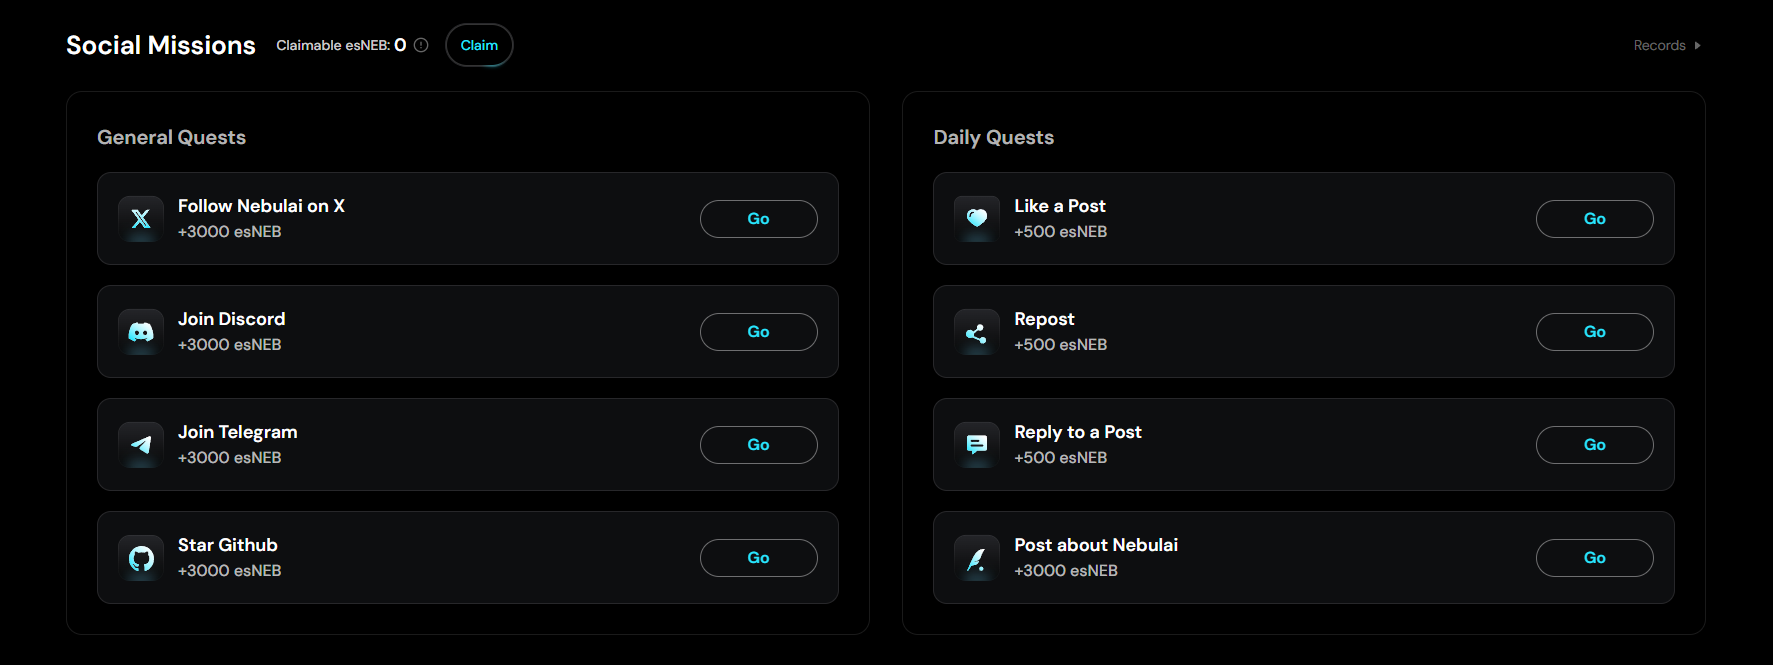The height and width of the screenshot is (665, 1773).
Task: Click the chat bubble Reply icon
Action: pos(977,445)
